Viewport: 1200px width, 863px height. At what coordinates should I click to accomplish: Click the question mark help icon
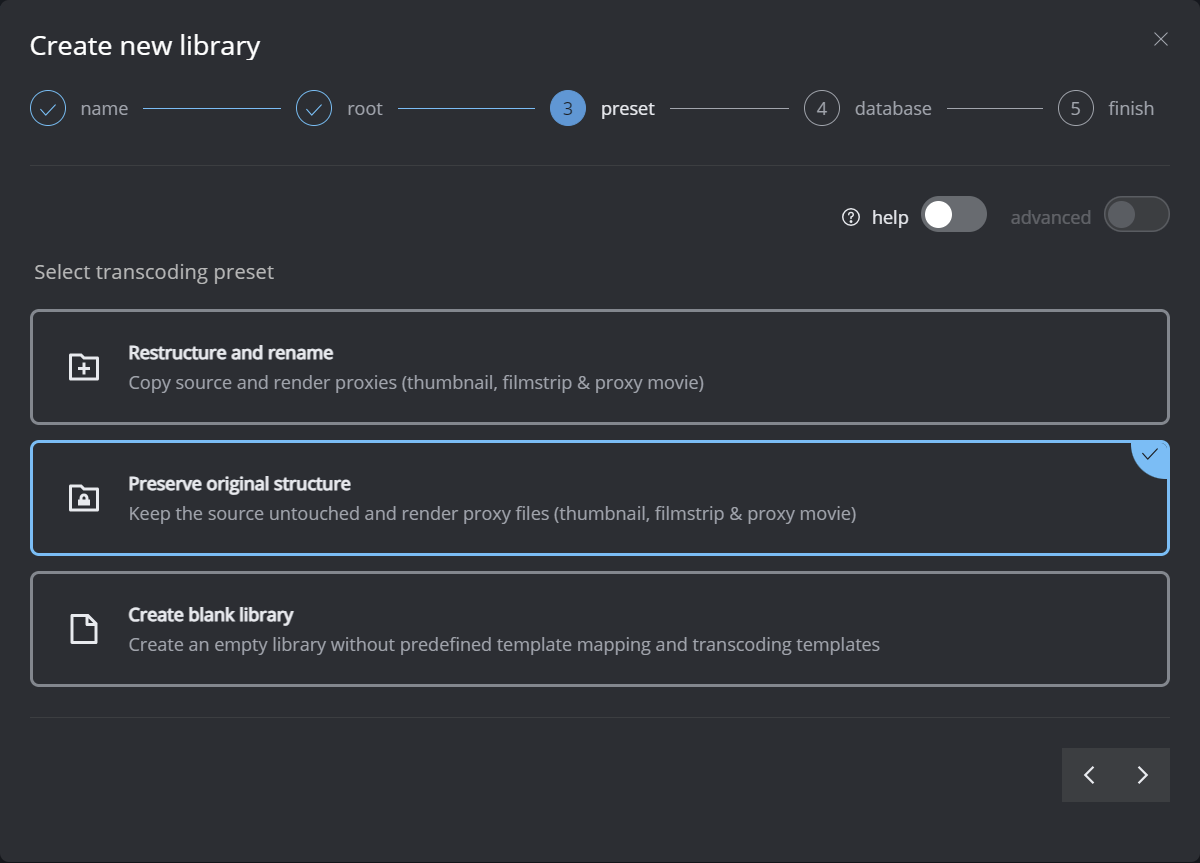[851, 217]
